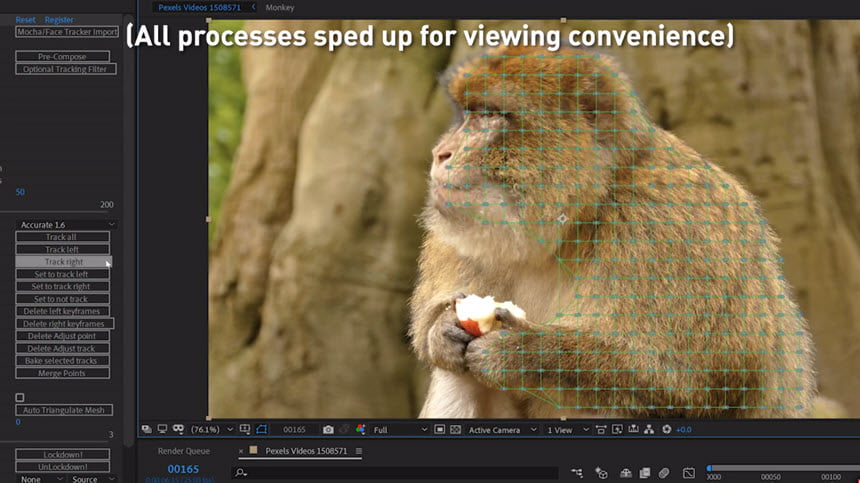Viewport: 860px width, 483px height.
Task: Click the Reset Exposure icon
Action: coord(666,430)
